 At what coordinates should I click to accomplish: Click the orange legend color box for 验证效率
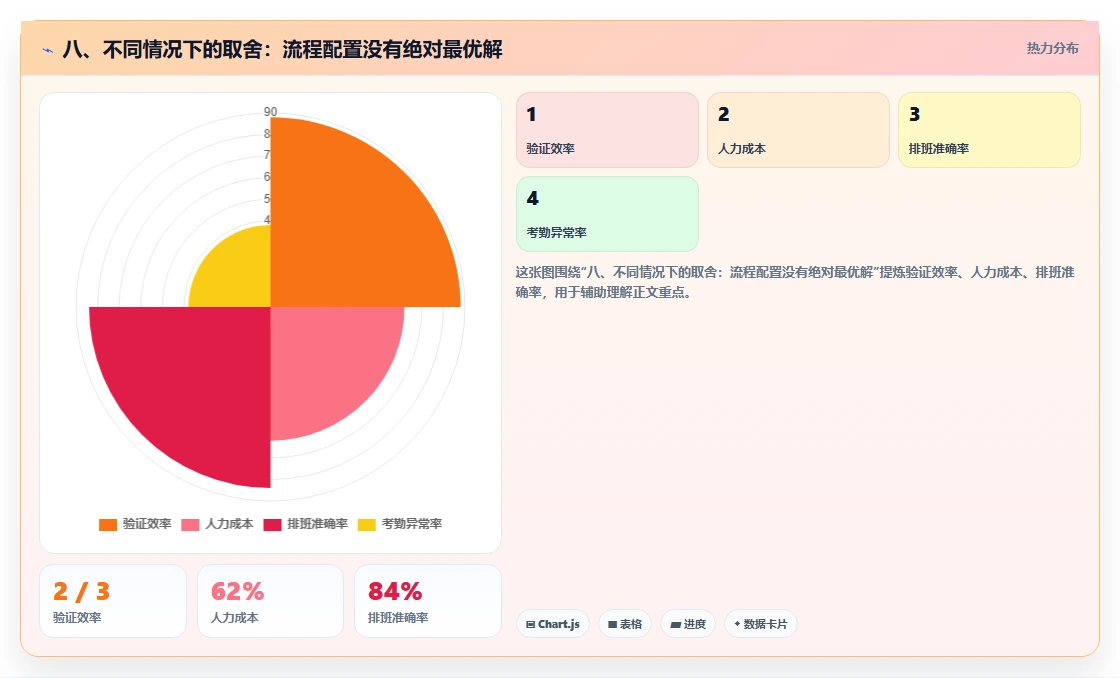[108, 524]
